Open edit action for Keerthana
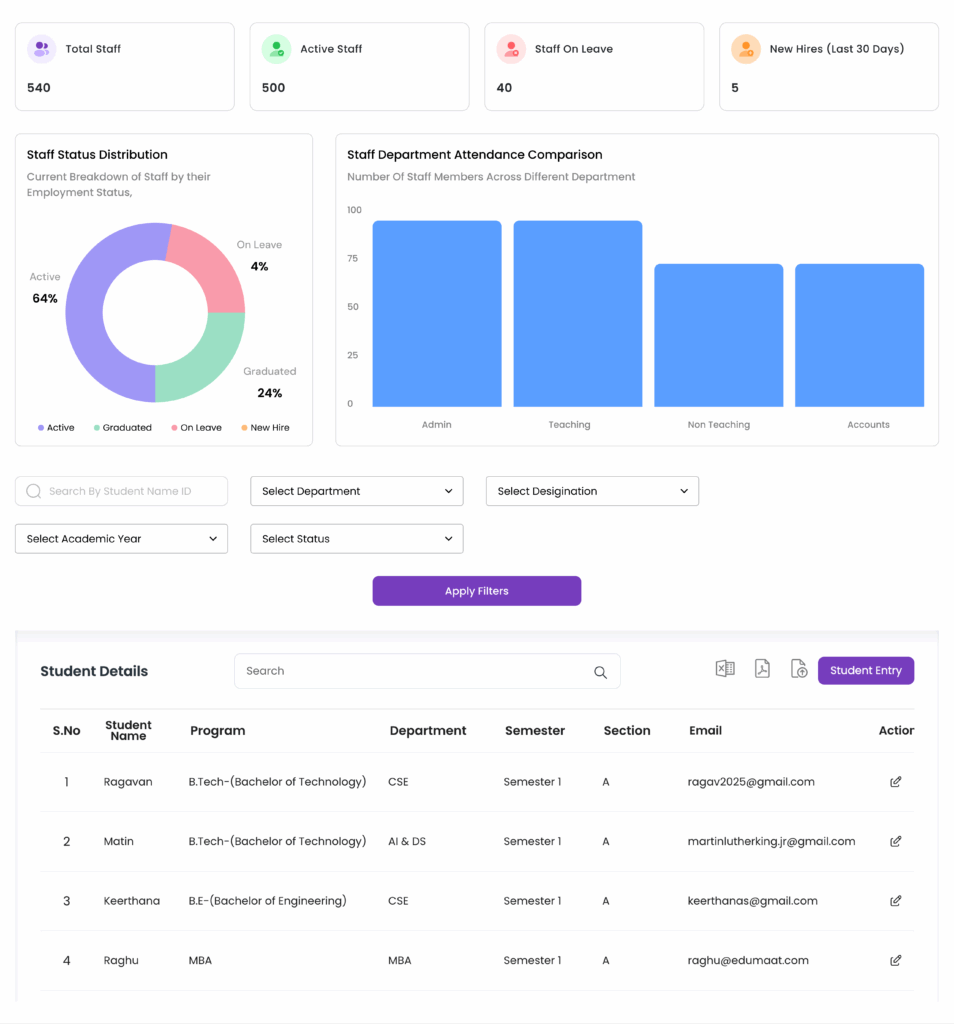The height and width of the screenshot is (1024, 954). point(895,901)
